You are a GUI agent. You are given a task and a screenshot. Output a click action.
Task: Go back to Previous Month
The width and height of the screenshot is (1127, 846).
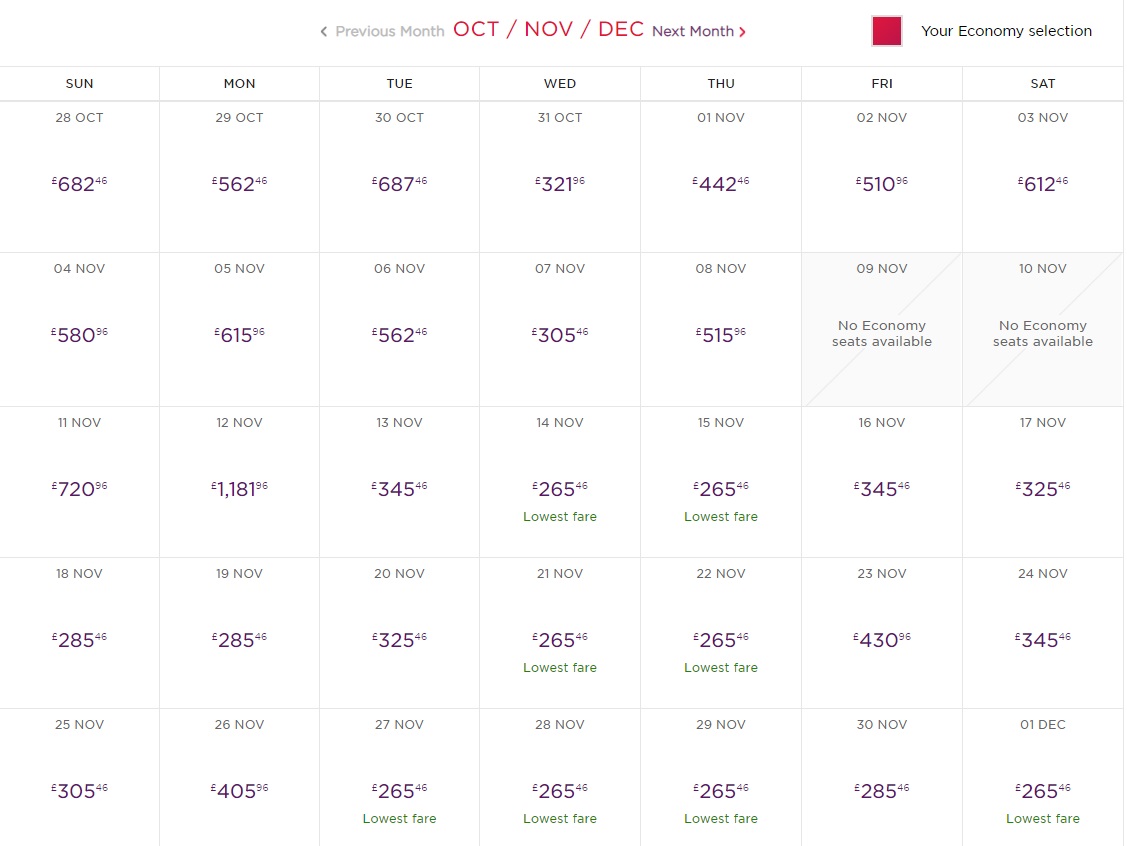(389, 32)
